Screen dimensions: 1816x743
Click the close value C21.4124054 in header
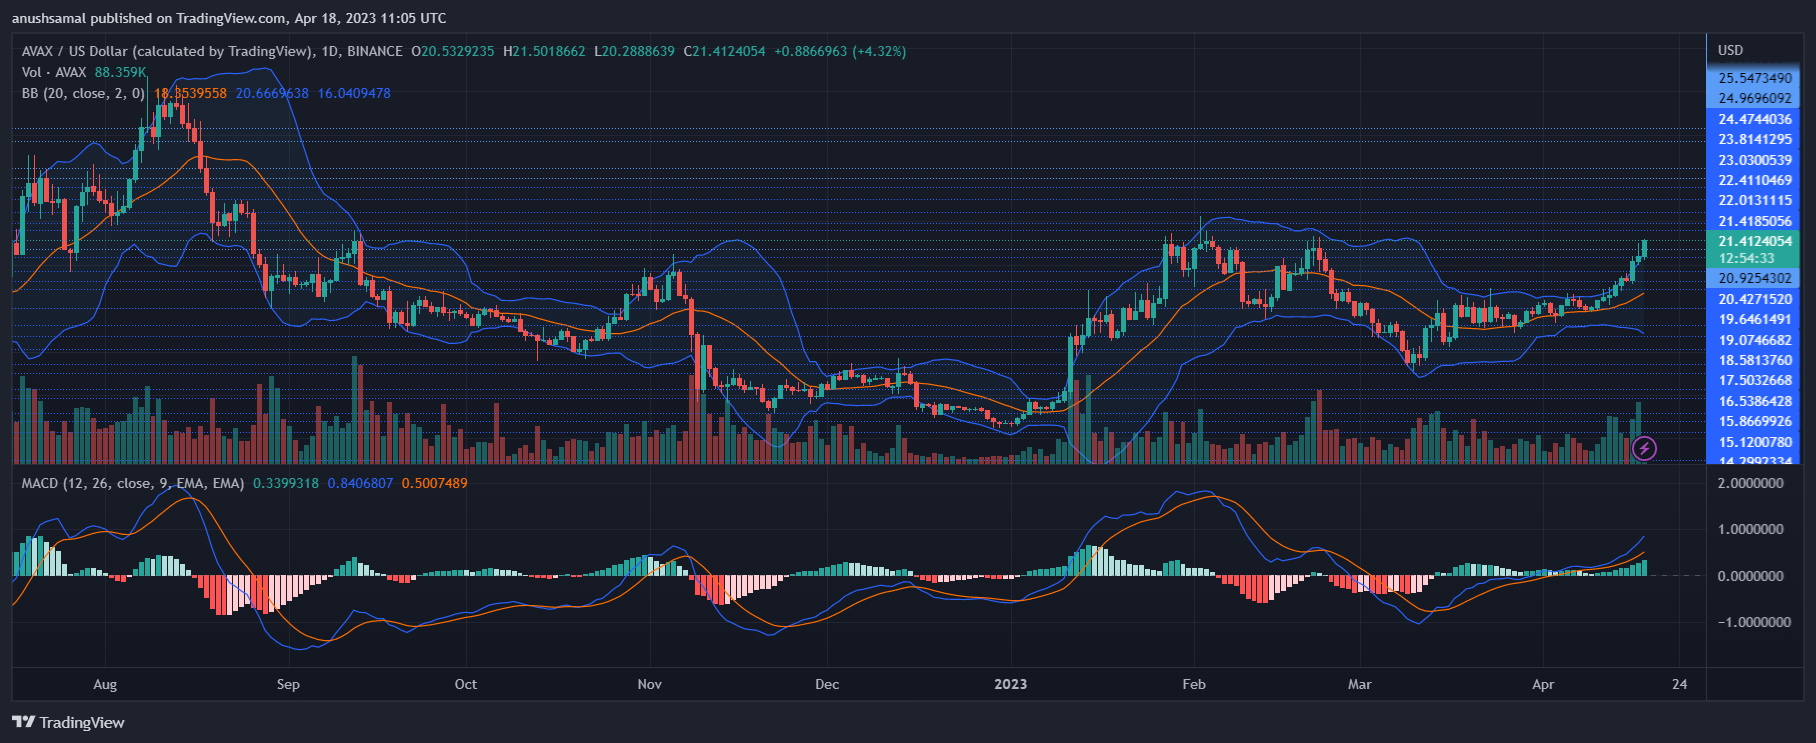724,51
